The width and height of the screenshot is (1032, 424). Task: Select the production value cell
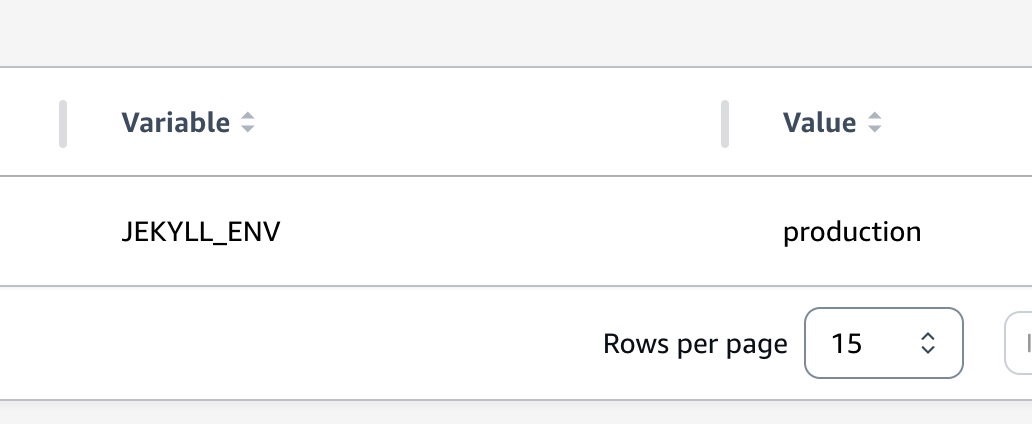[852, 232]
